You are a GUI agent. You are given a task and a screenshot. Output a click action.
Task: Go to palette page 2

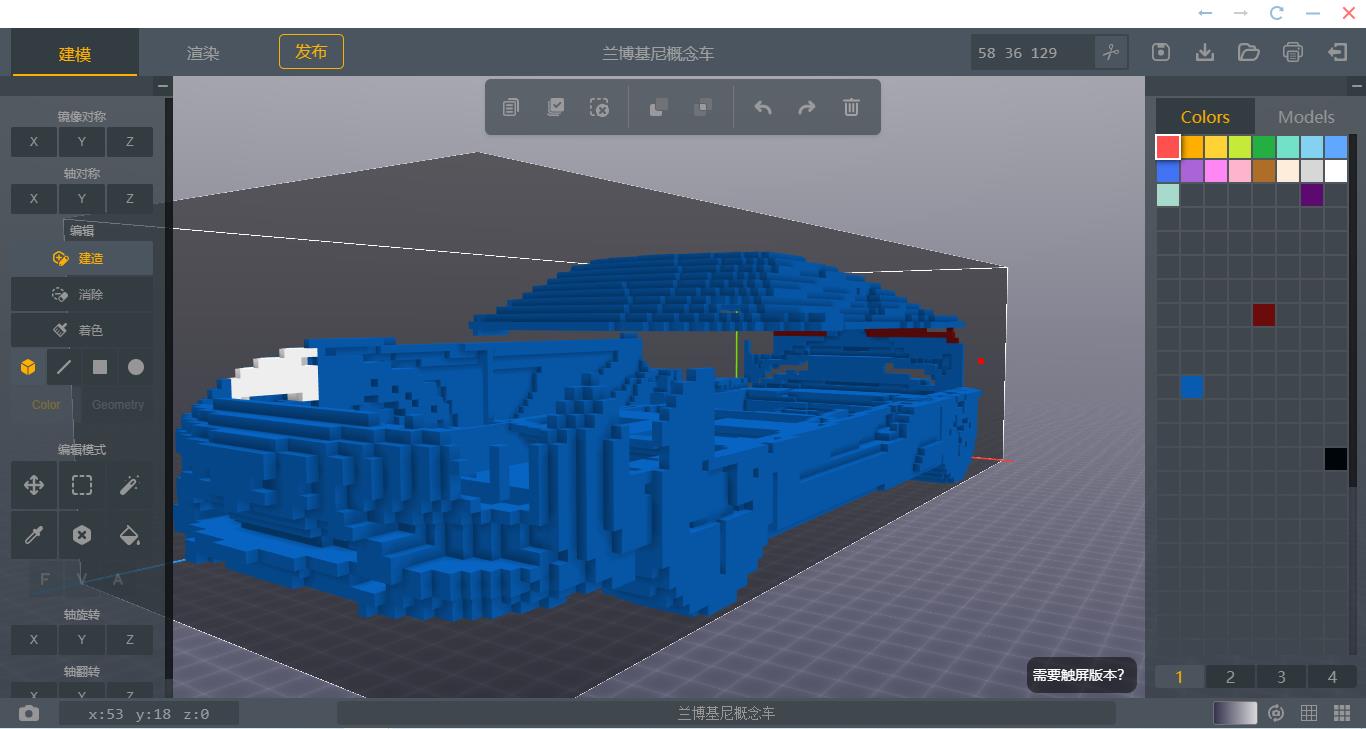(x=1230, y=677)
